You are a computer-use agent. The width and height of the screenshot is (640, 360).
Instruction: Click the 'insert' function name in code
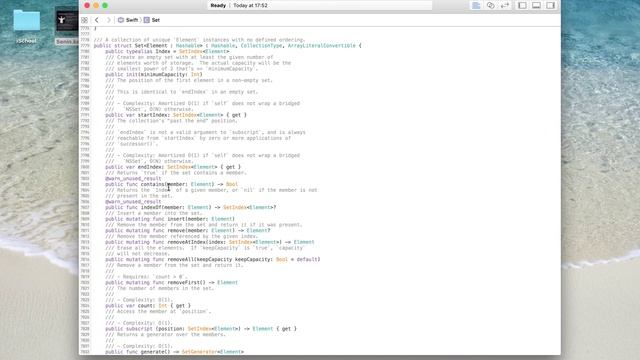coord(176,219)
